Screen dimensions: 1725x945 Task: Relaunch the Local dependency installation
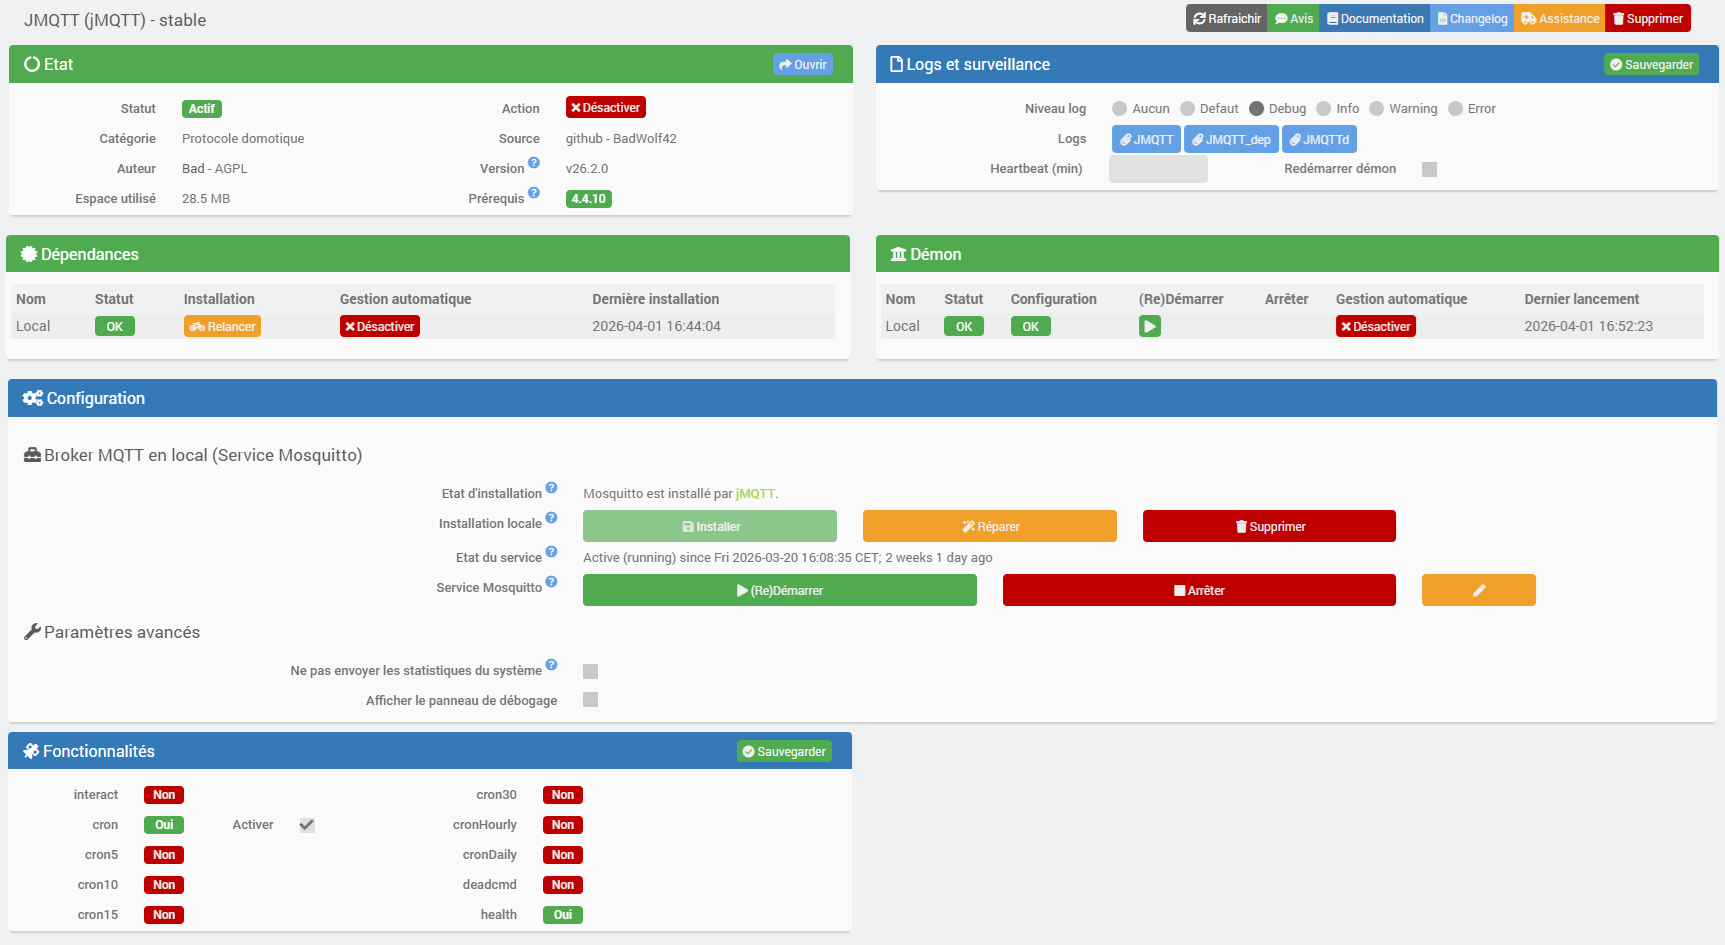click(x=222, y=325)
